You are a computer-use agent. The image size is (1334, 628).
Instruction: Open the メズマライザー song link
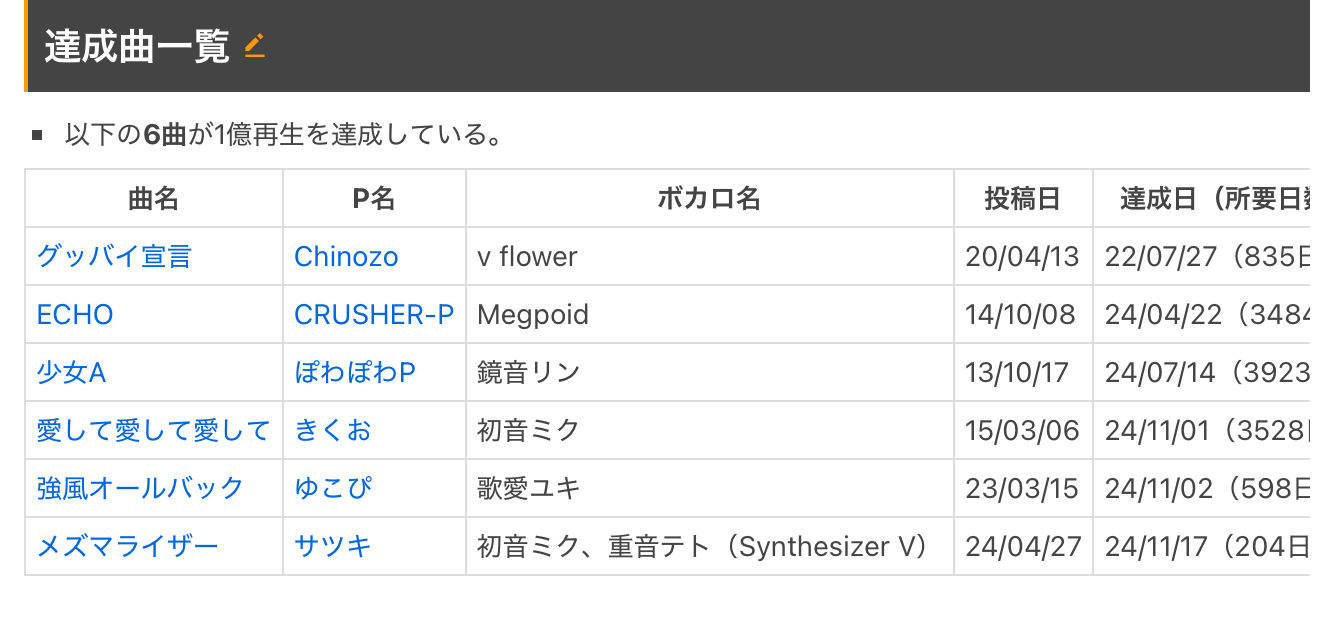(x=127, y=547)
